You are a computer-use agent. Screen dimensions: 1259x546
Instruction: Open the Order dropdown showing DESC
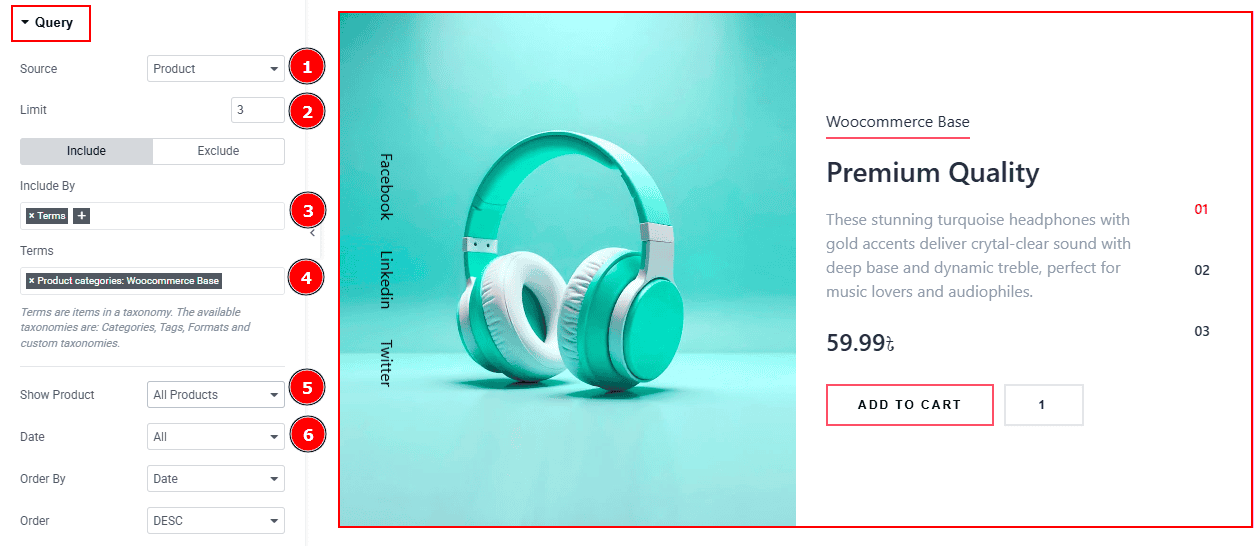click(x=216, y=521)
